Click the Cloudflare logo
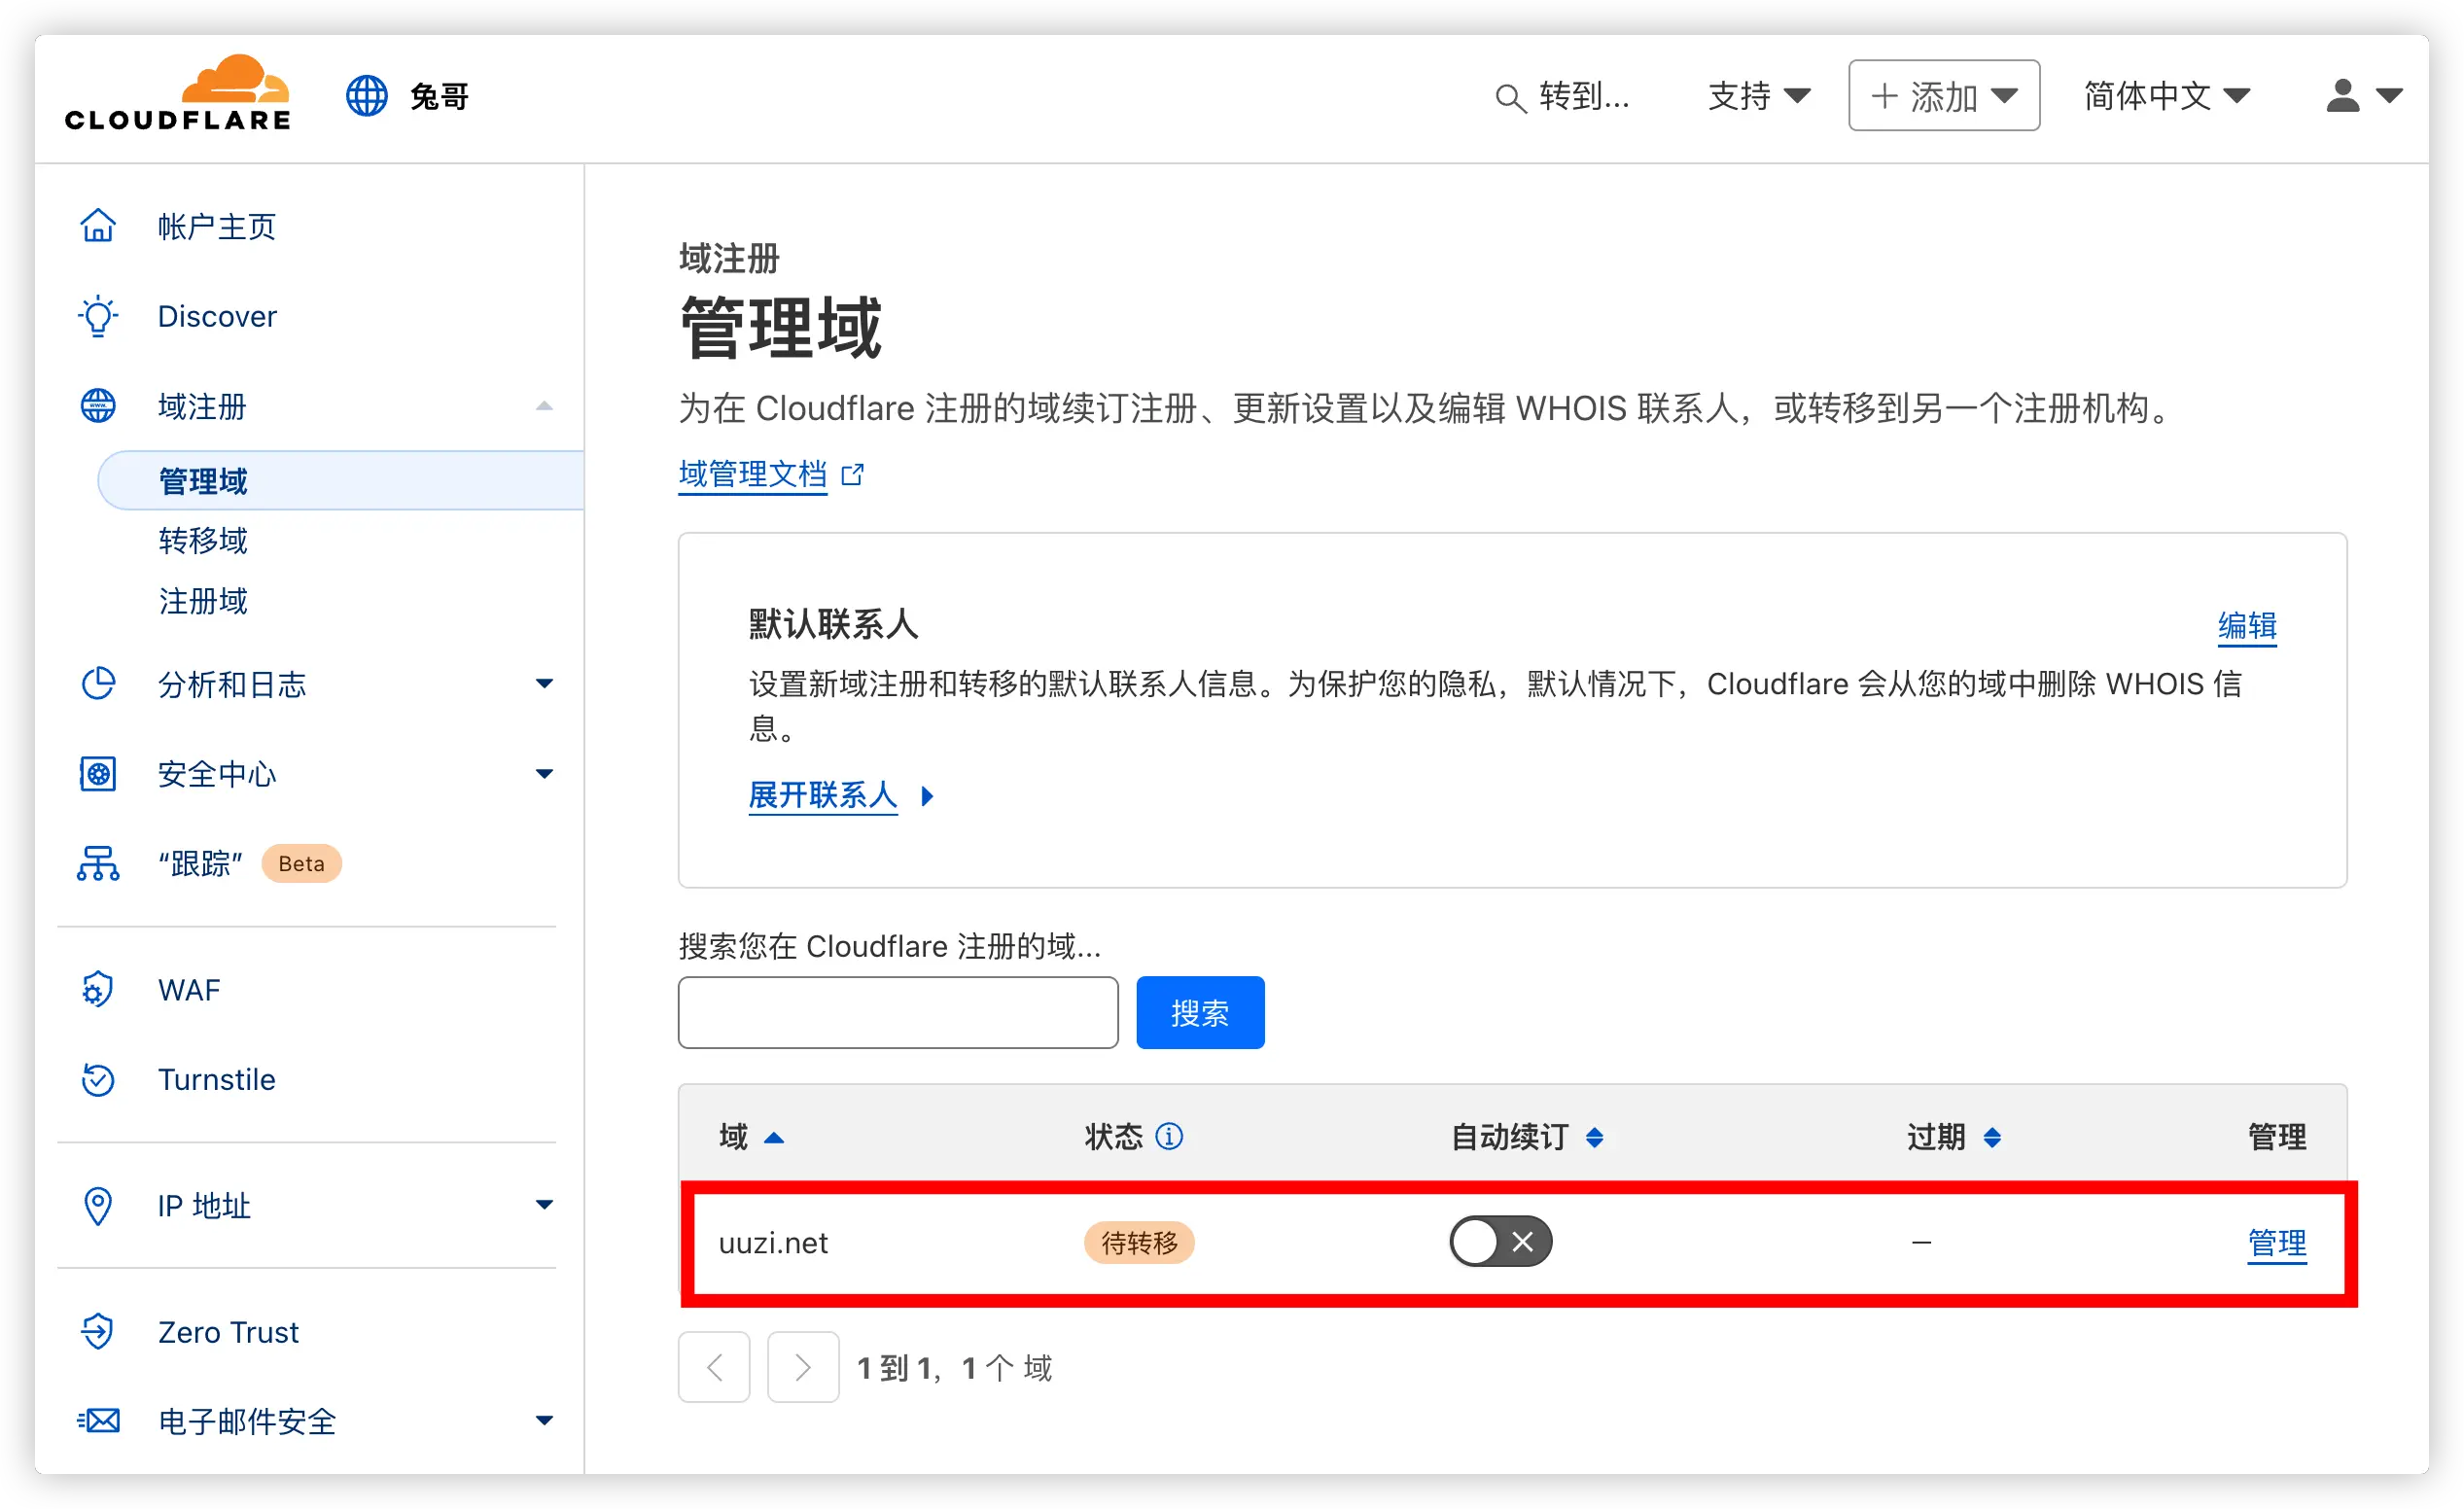Image resolution: width=2464 pixels, height=1509 pixels. pos(178,93)
